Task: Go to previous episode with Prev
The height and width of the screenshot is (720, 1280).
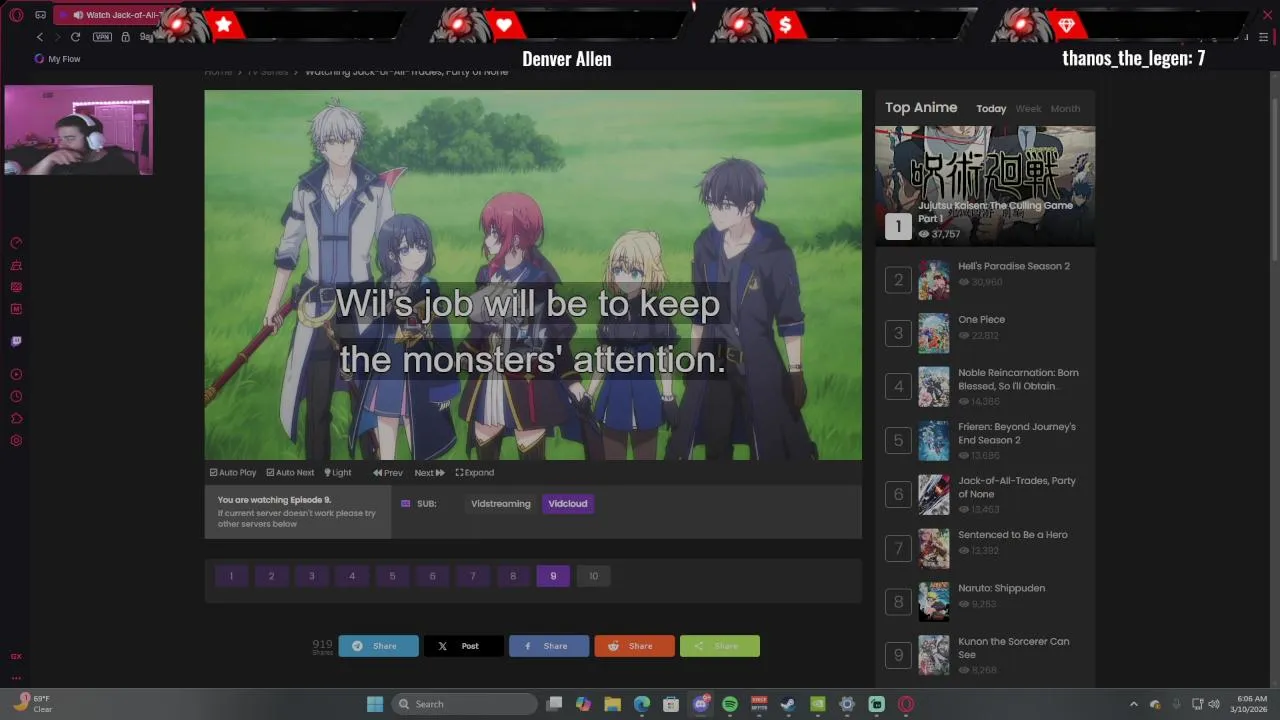Action: click(388, 473)
